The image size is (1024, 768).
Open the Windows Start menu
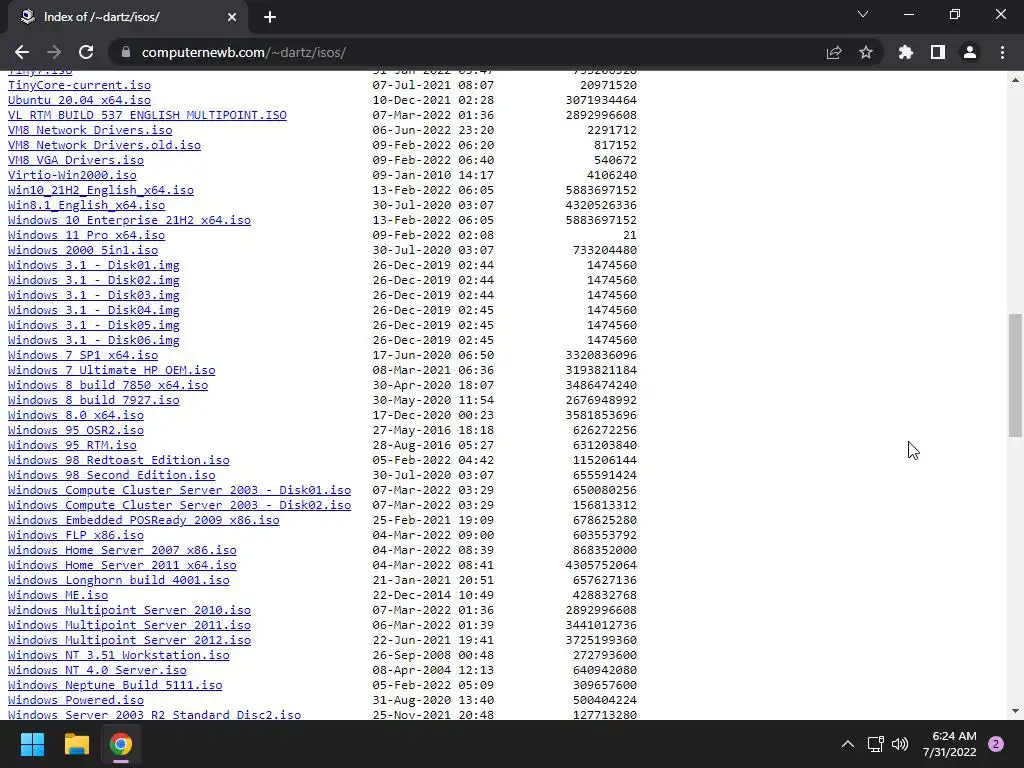coord(32,744)
